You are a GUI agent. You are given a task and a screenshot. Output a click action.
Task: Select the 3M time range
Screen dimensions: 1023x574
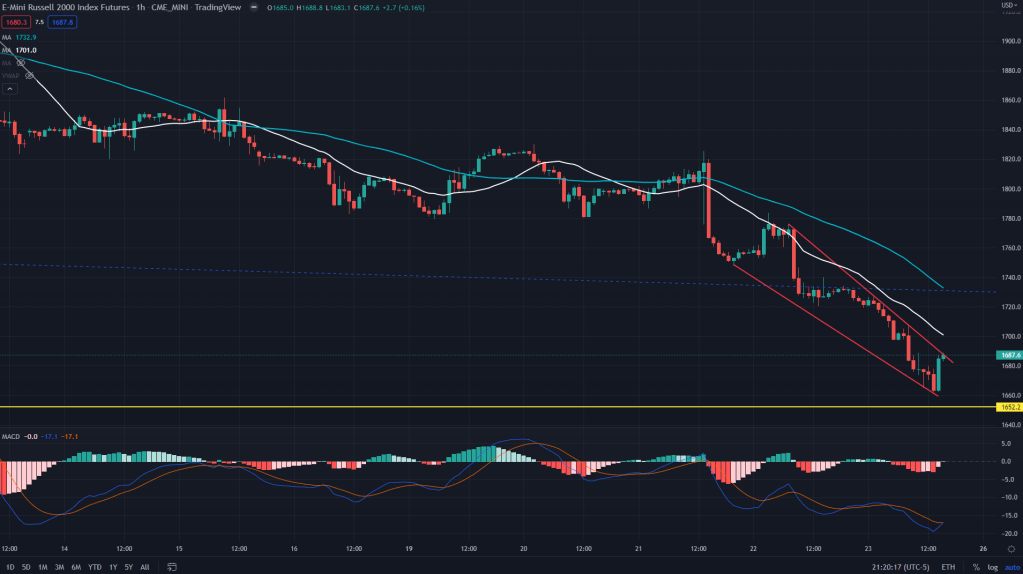(59, 566)
